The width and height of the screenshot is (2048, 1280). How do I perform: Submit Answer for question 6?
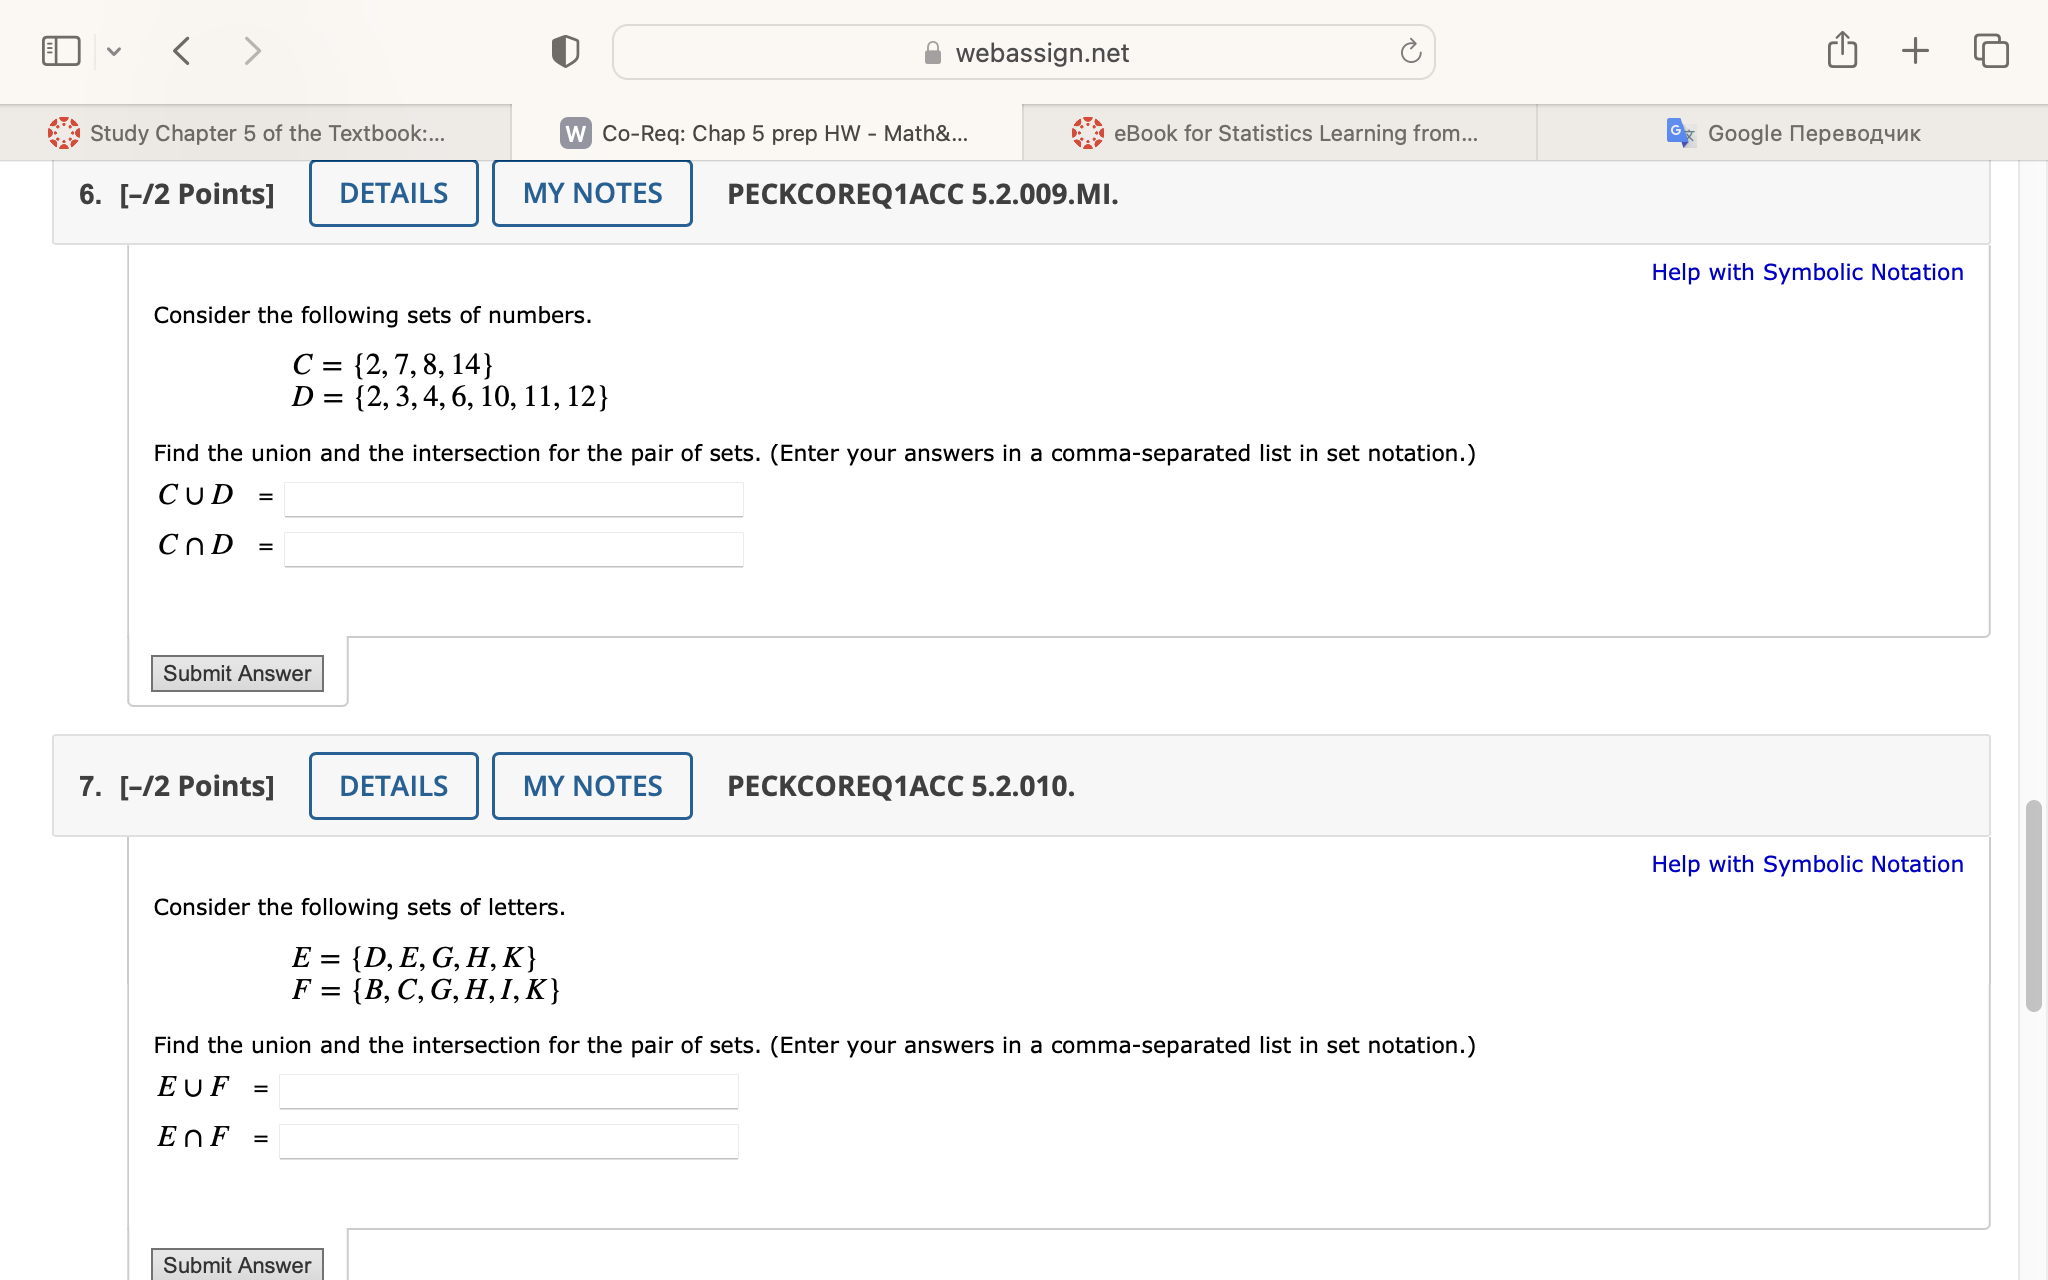[x=237, y=673]
